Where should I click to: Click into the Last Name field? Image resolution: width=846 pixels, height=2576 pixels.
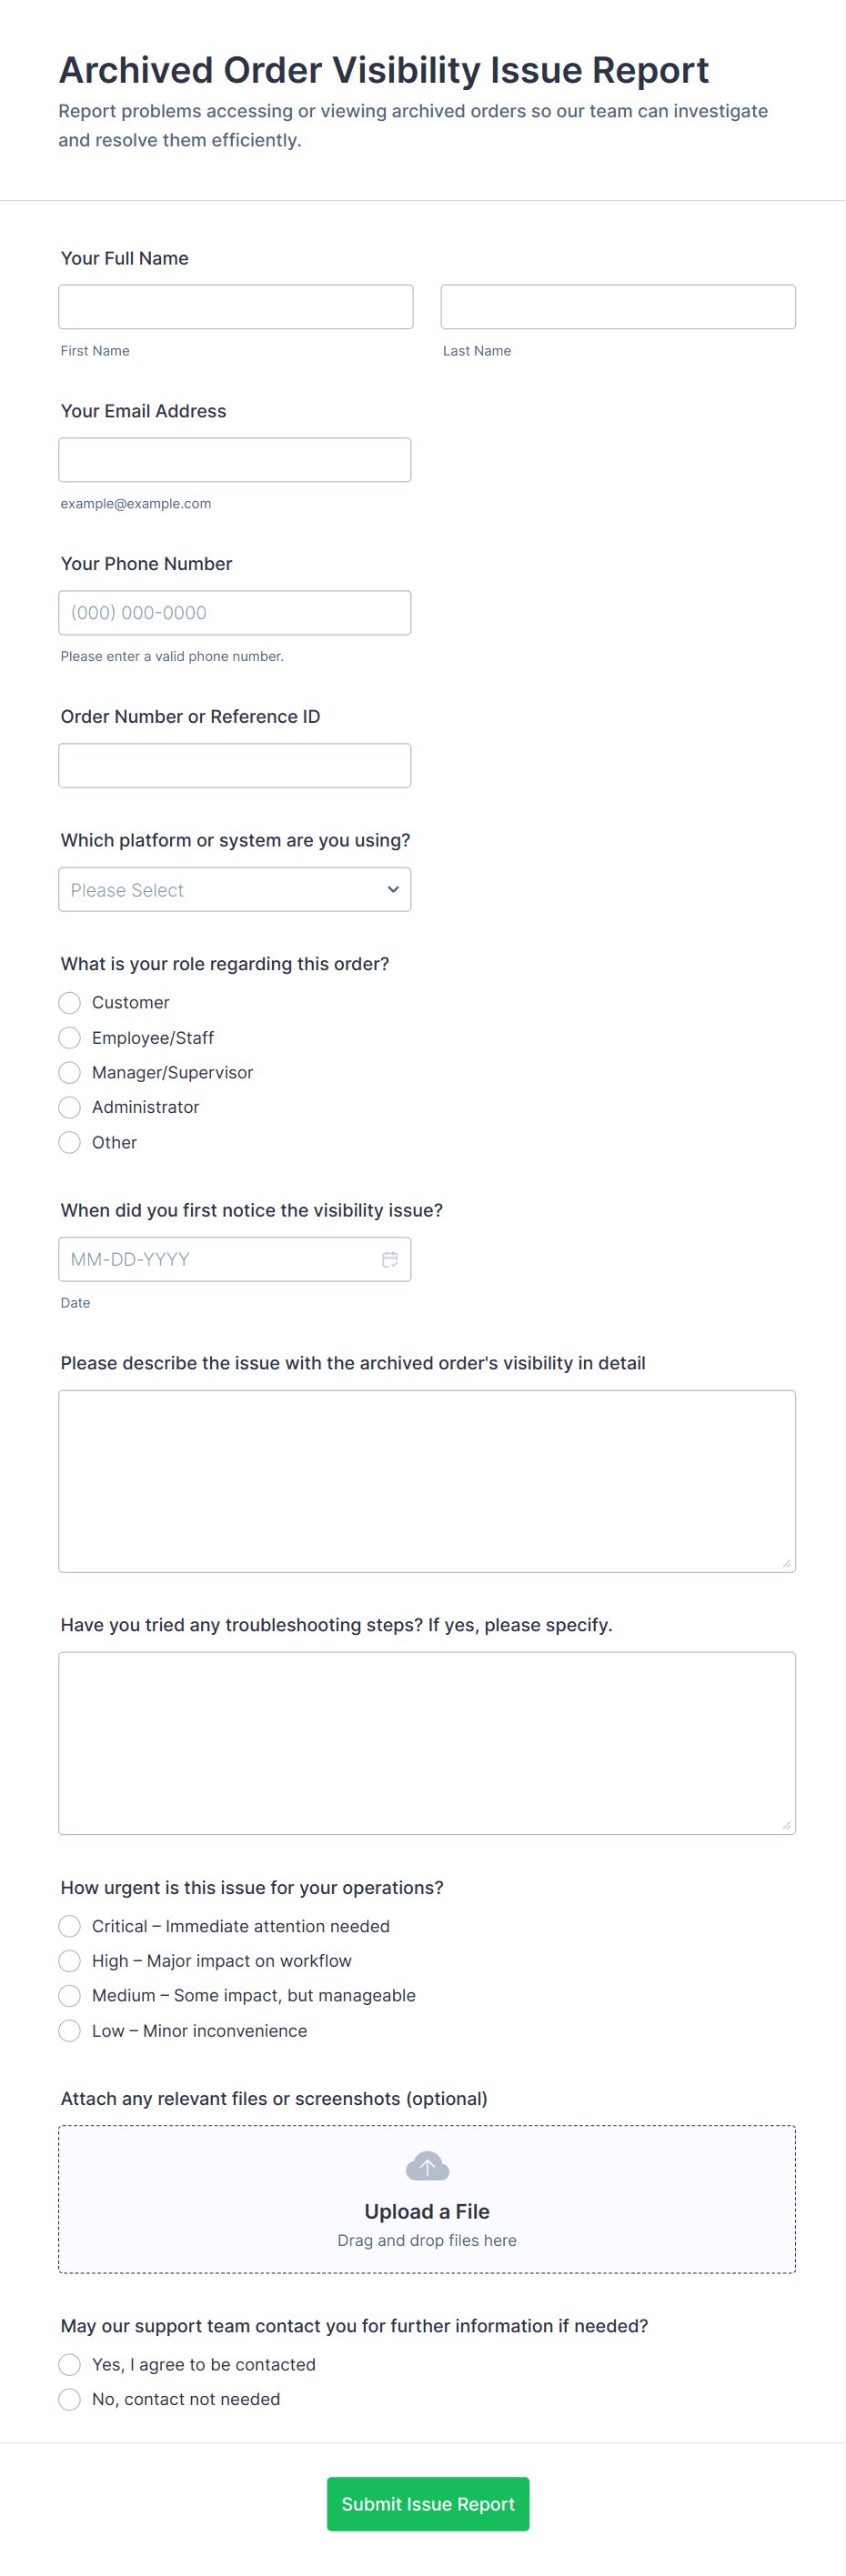(618, 307)
